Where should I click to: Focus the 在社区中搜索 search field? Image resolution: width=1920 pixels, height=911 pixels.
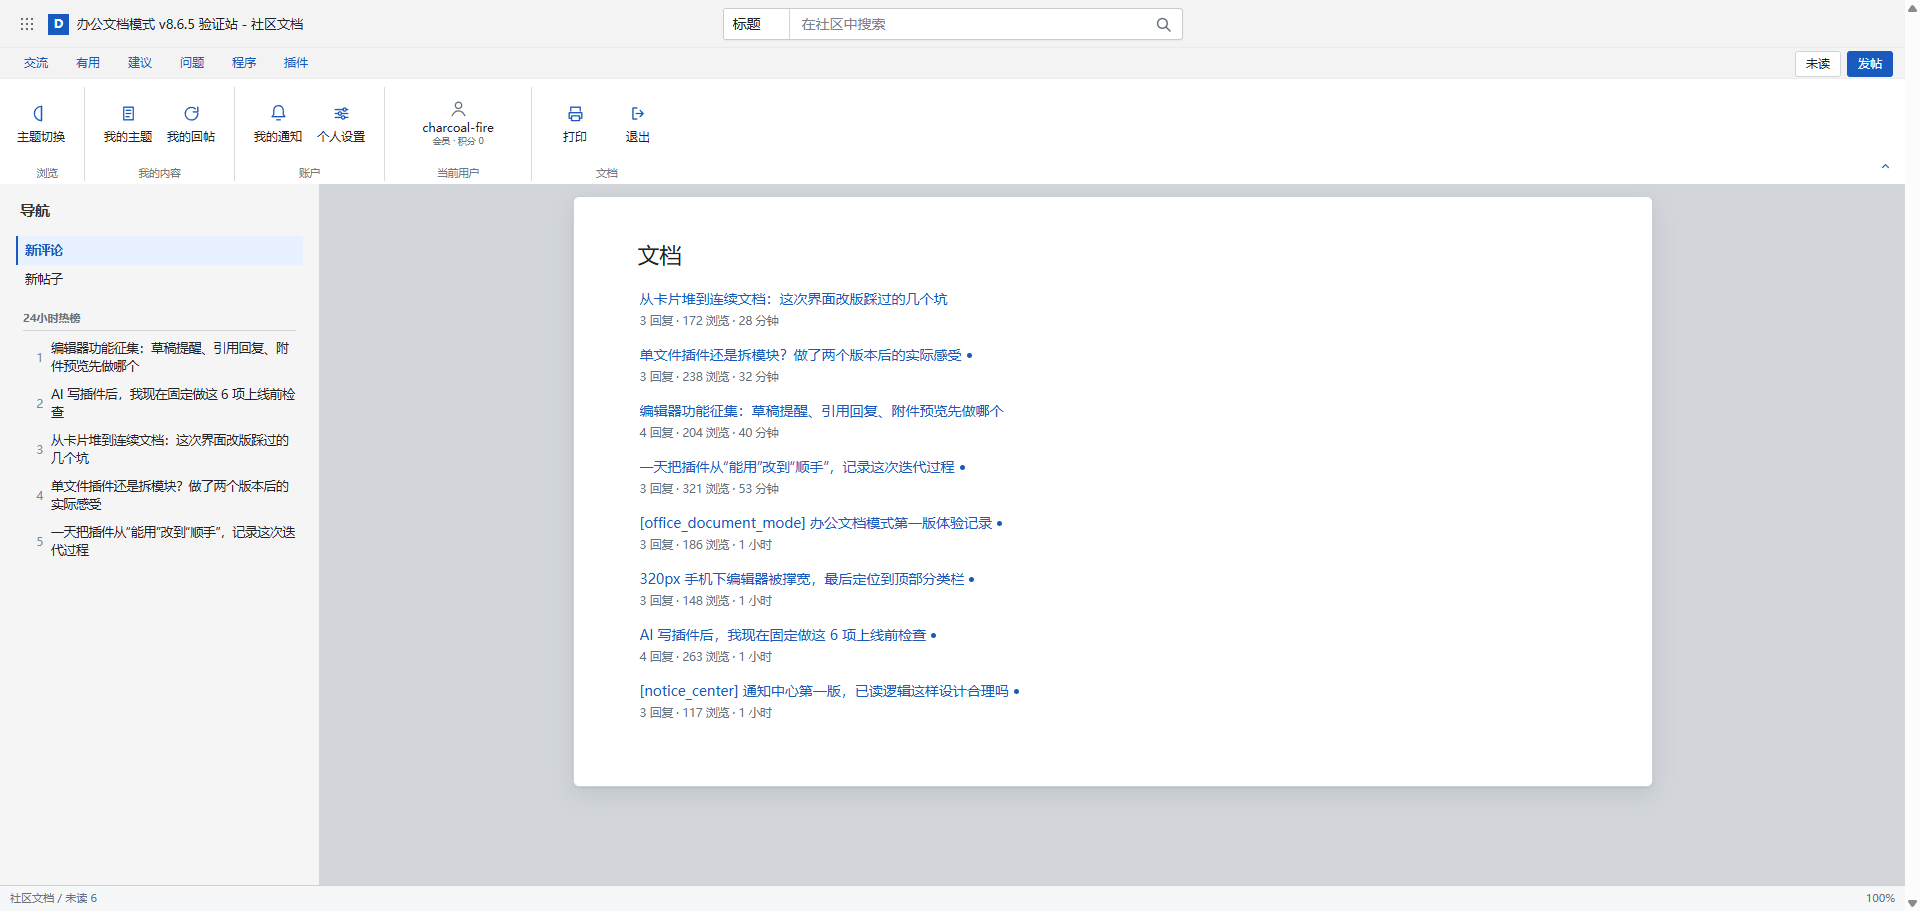coord(970,24)
